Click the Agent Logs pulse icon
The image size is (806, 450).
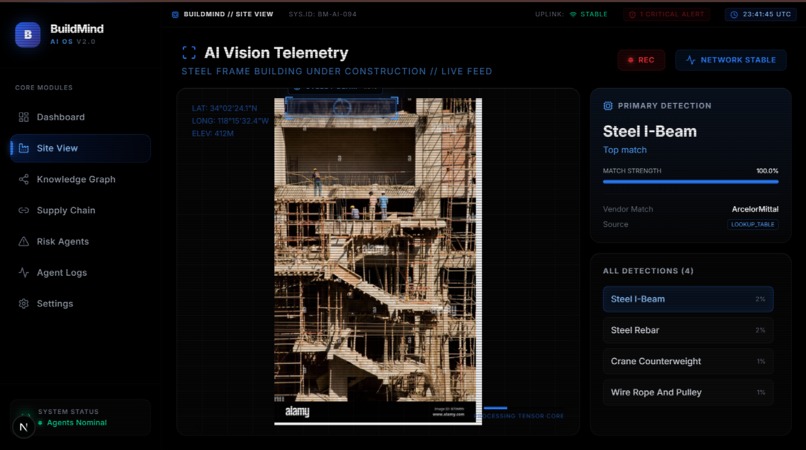pyautogui.click(x=24, y=273)
